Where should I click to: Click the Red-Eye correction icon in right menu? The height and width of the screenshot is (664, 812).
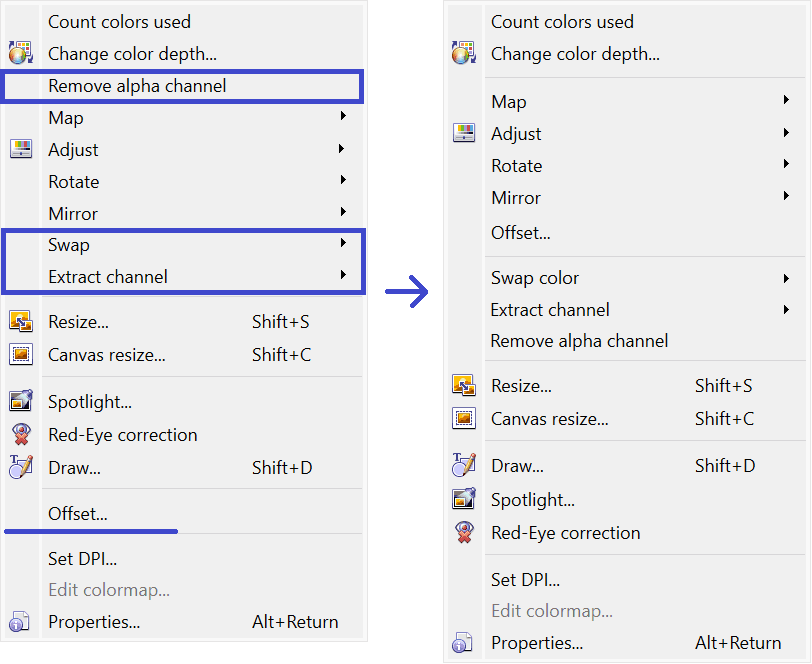tap(464, 533)
